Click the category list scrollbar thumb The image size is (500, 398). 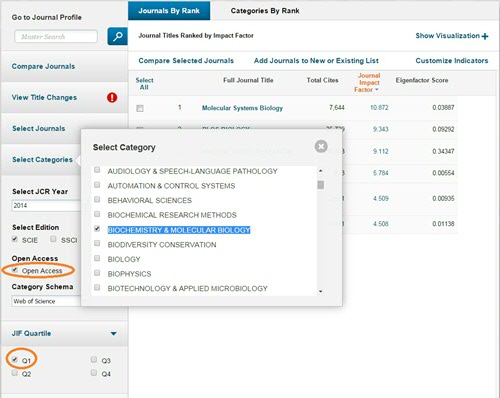click(321, 185)
